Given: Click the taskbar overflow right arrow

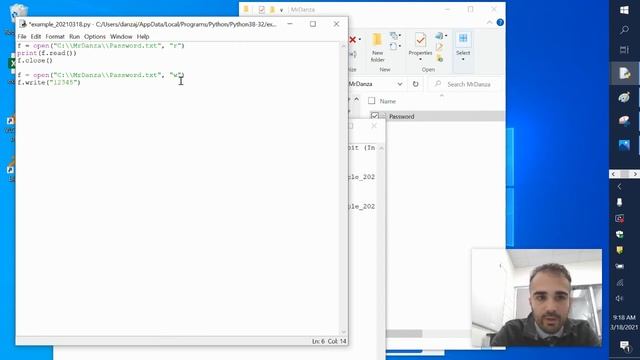Looking at the screenshot, I should coord(635,174).
